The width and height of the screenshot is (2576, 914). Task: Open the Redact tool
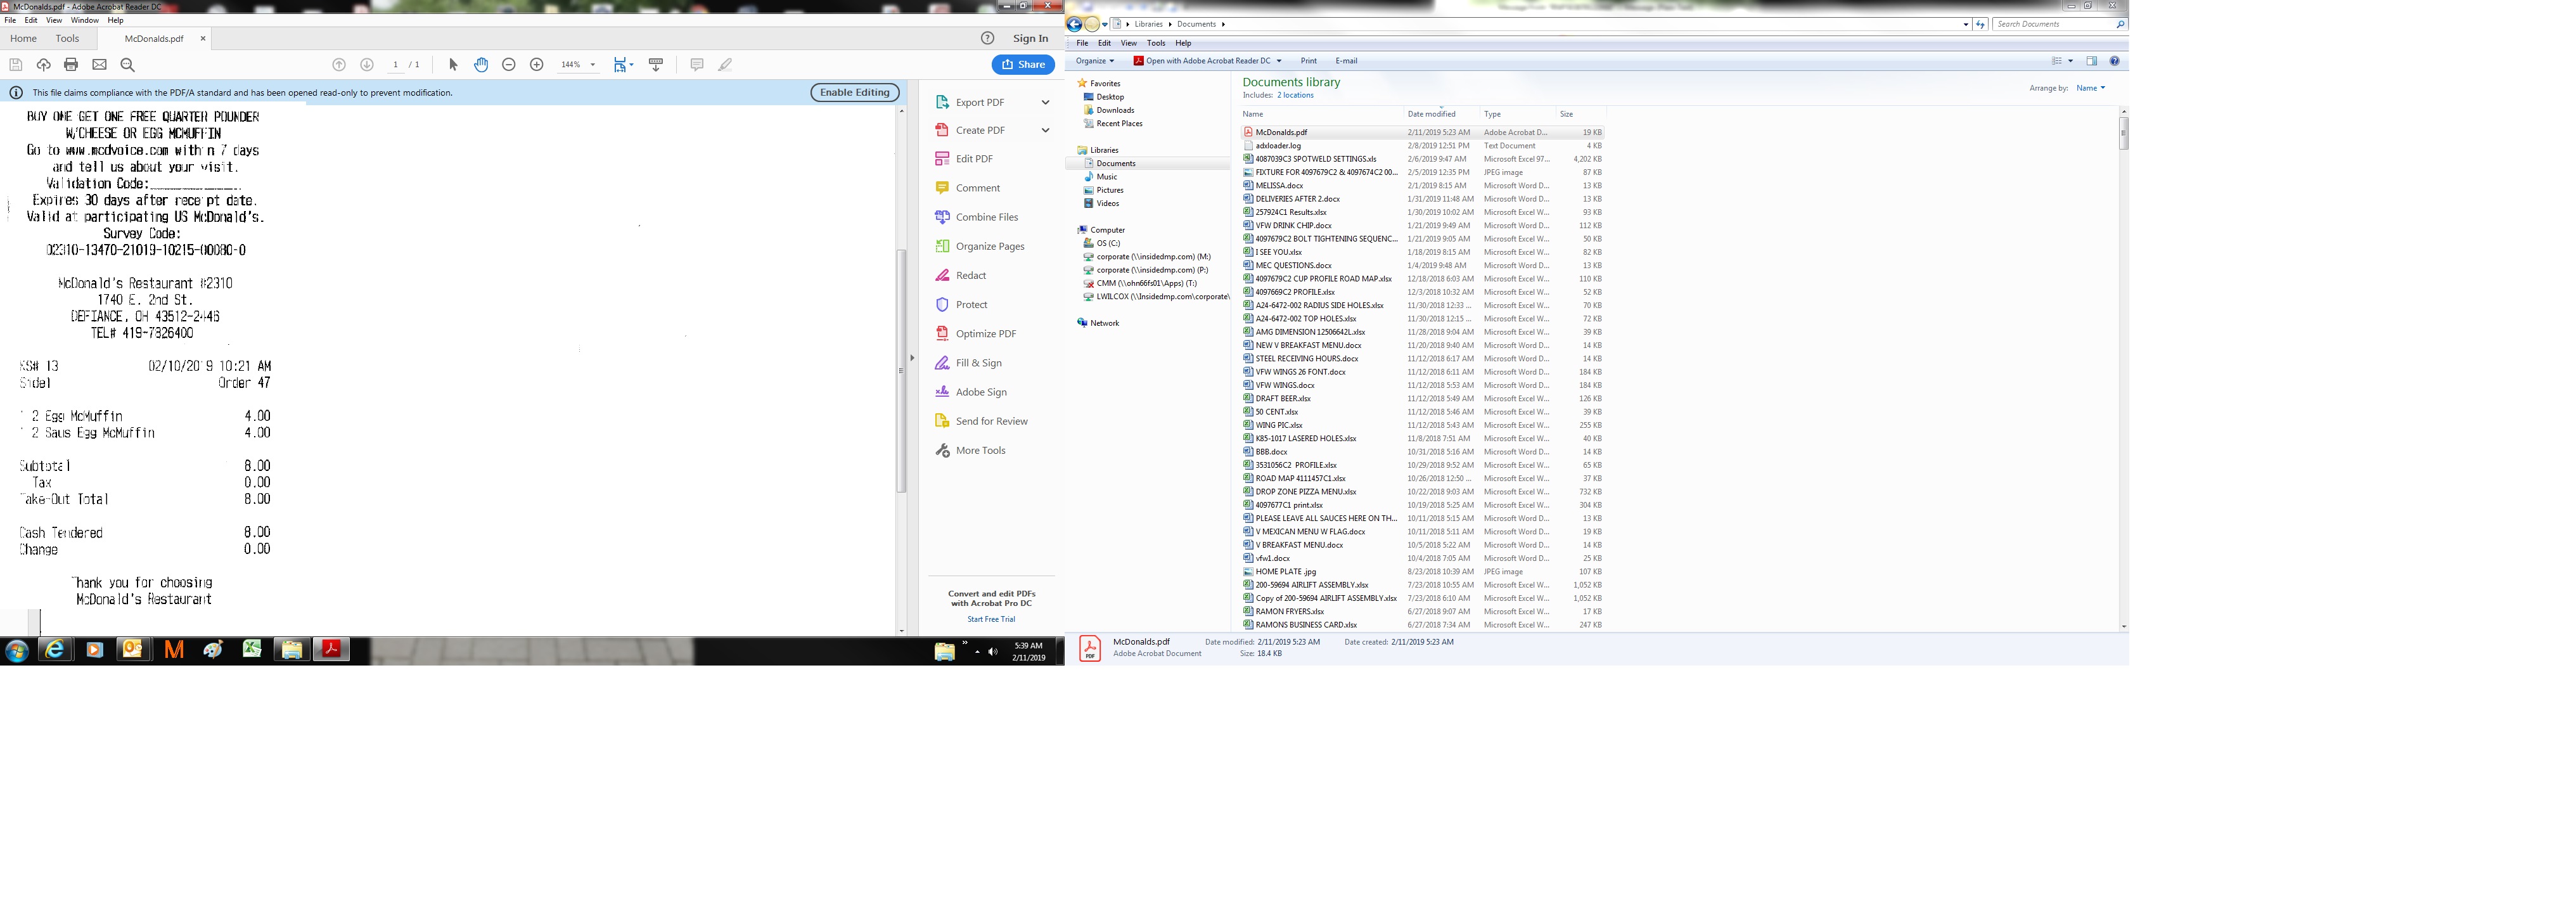[960, 275]
